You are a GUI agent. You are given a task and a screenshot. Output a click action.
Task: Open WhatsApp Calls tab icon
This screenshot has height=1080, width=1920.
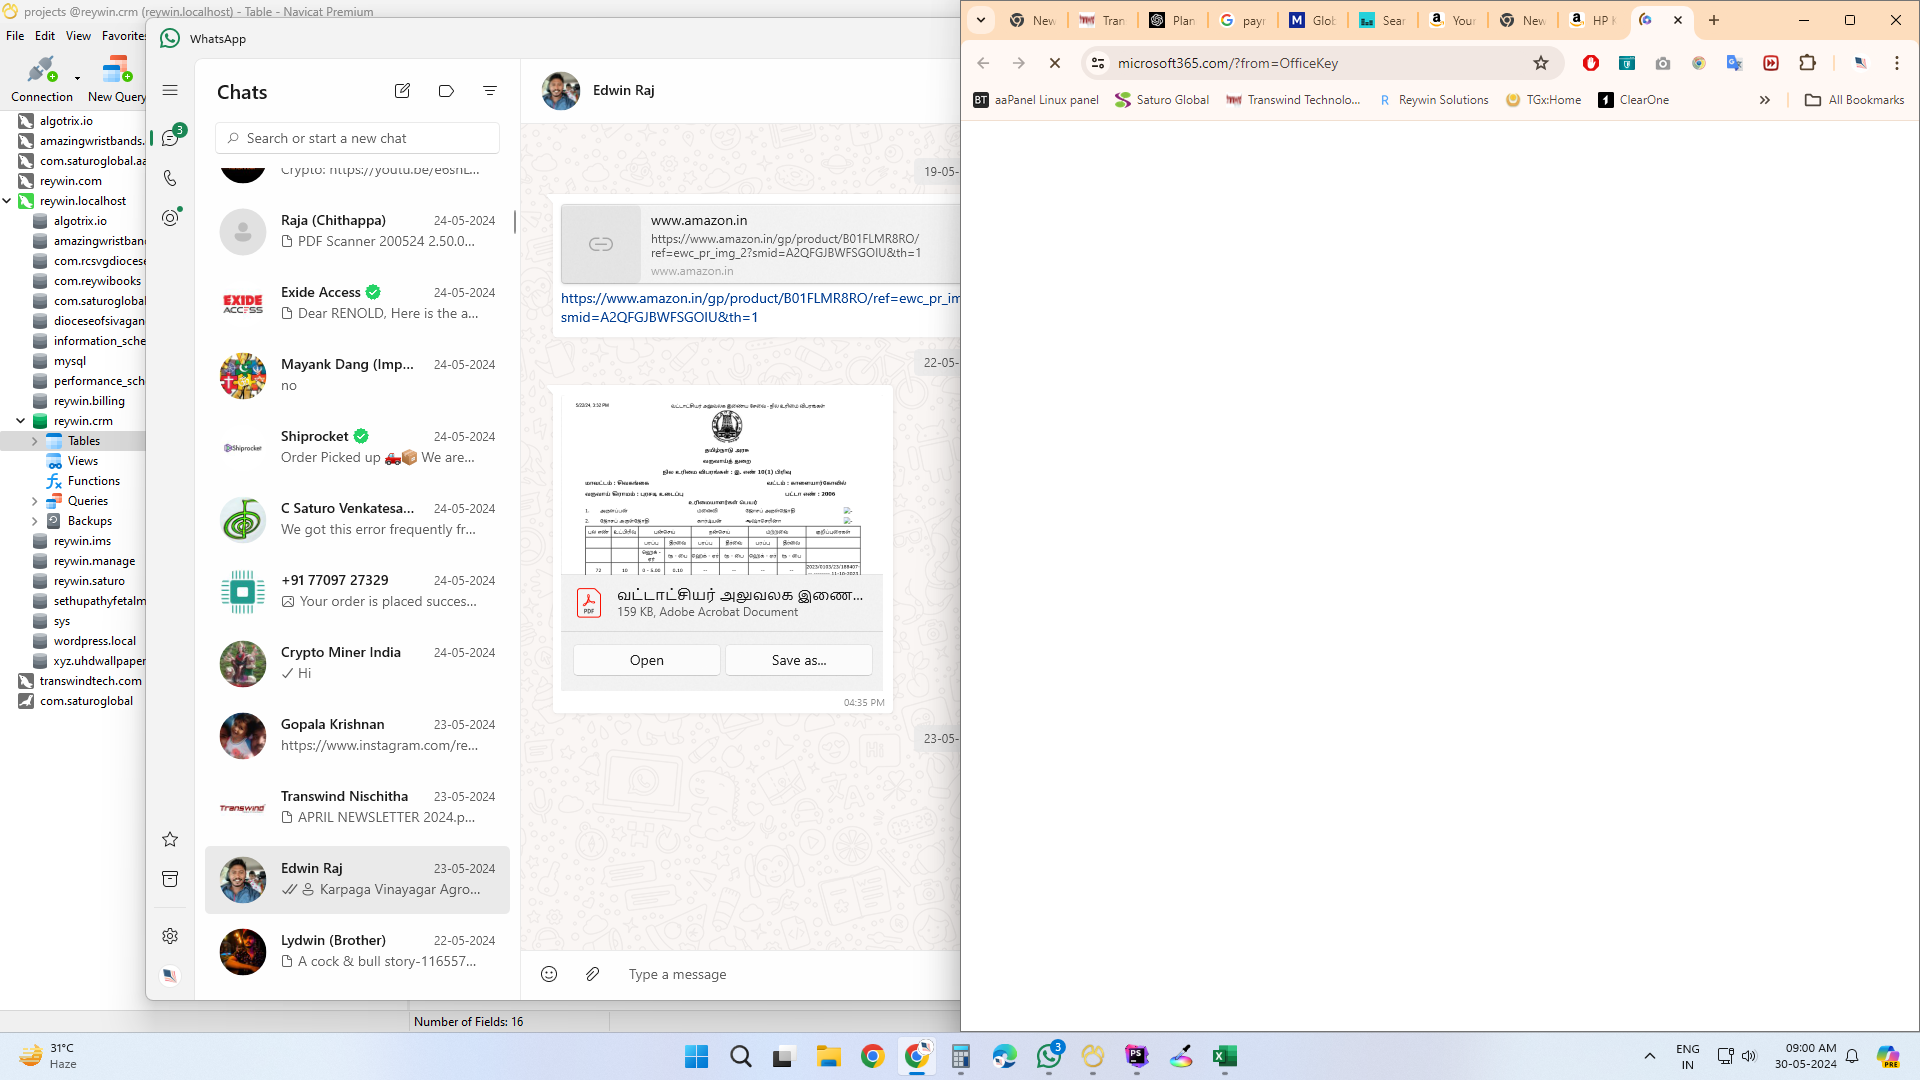[x=170, y=178]
